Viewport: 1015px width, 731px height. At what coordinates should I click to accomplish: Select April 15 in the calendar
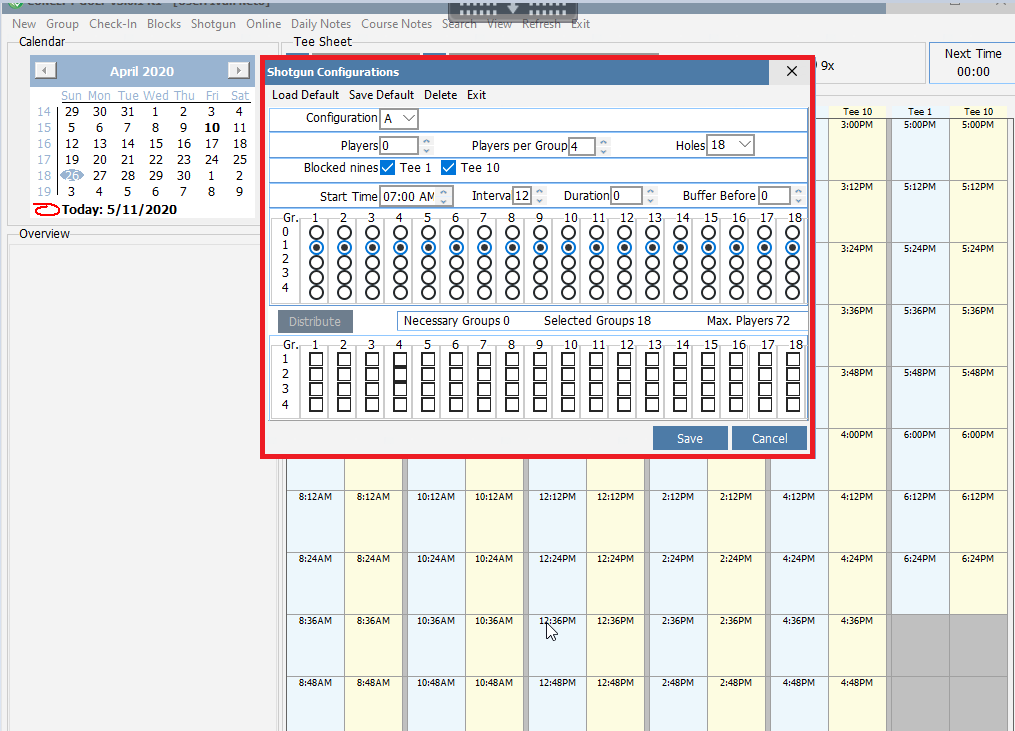click(156, 144)
